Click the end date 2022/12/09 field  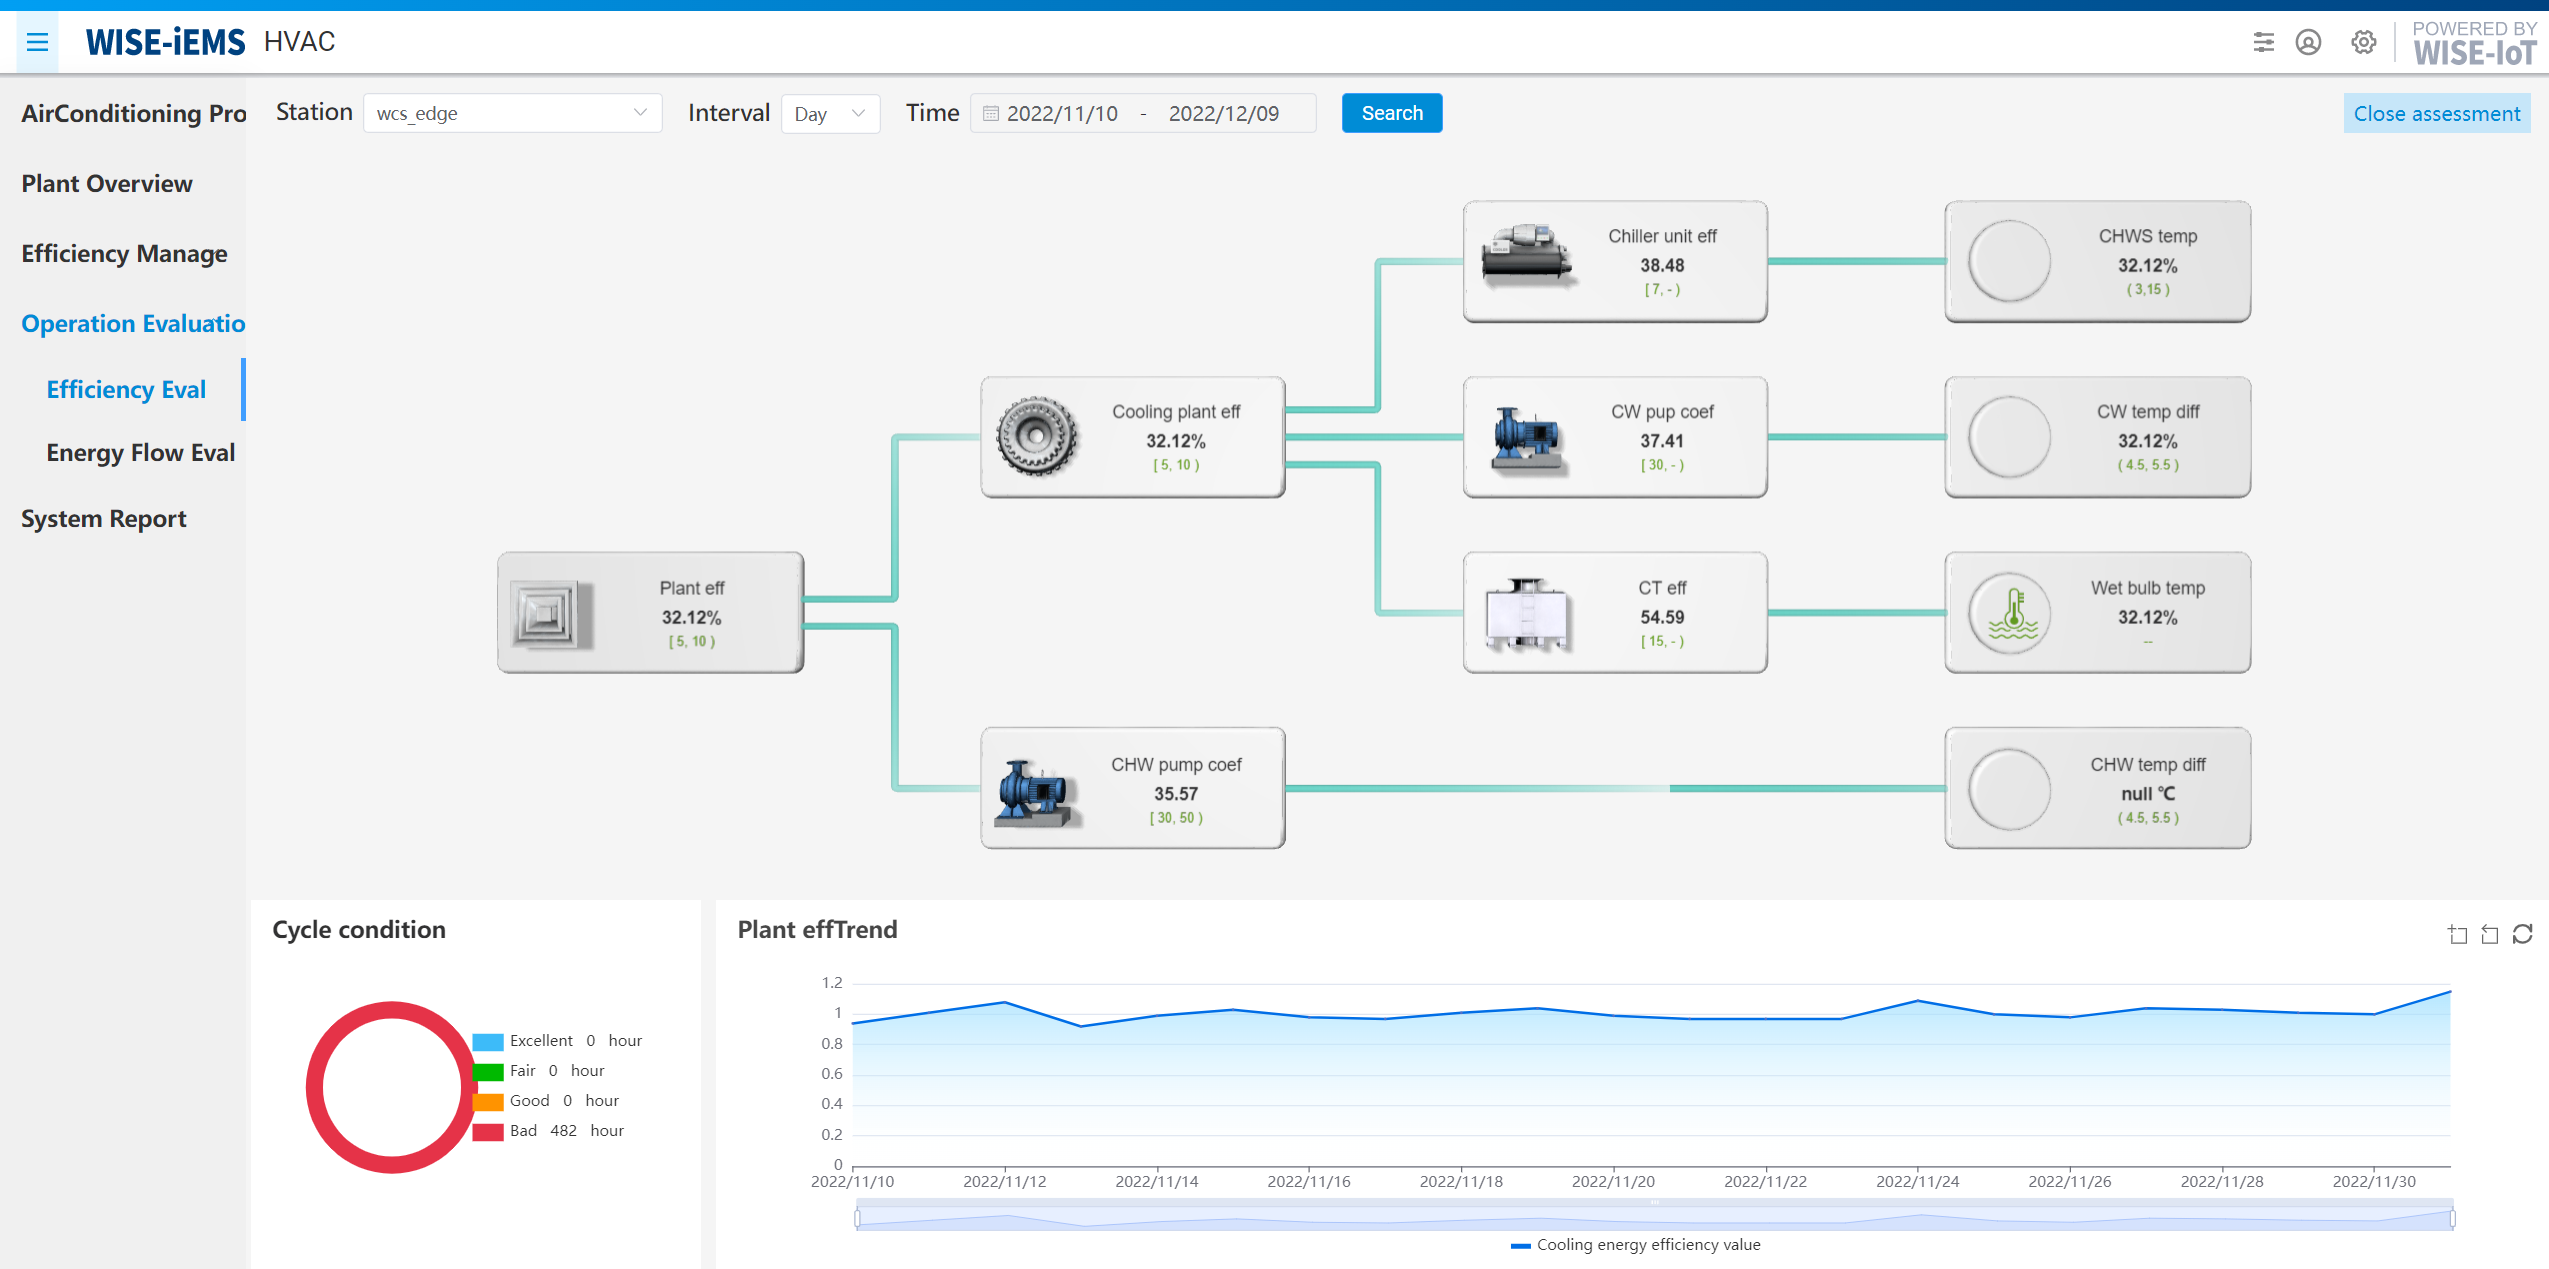point(1224,114)
